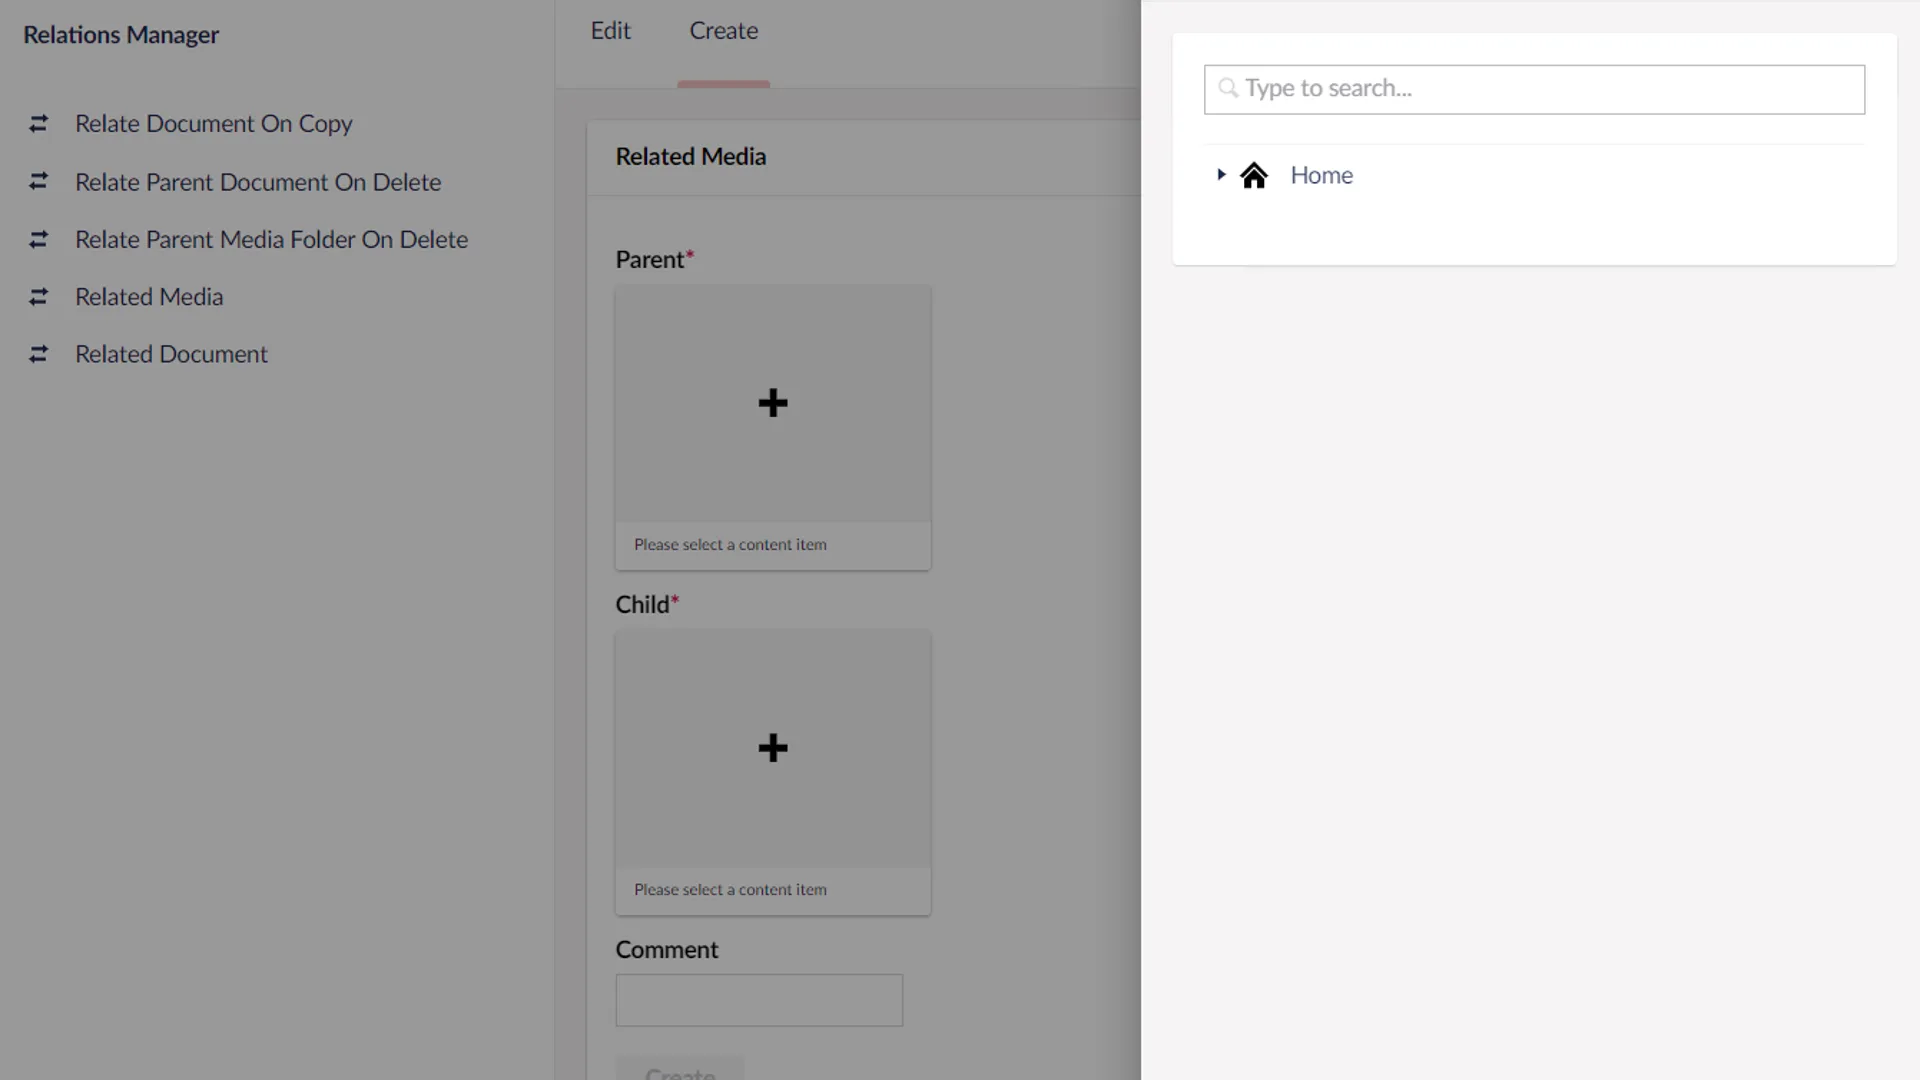Select Home in the content picker
The height and width of the screenshot is (1080, 1920).
click(1321, 176)
